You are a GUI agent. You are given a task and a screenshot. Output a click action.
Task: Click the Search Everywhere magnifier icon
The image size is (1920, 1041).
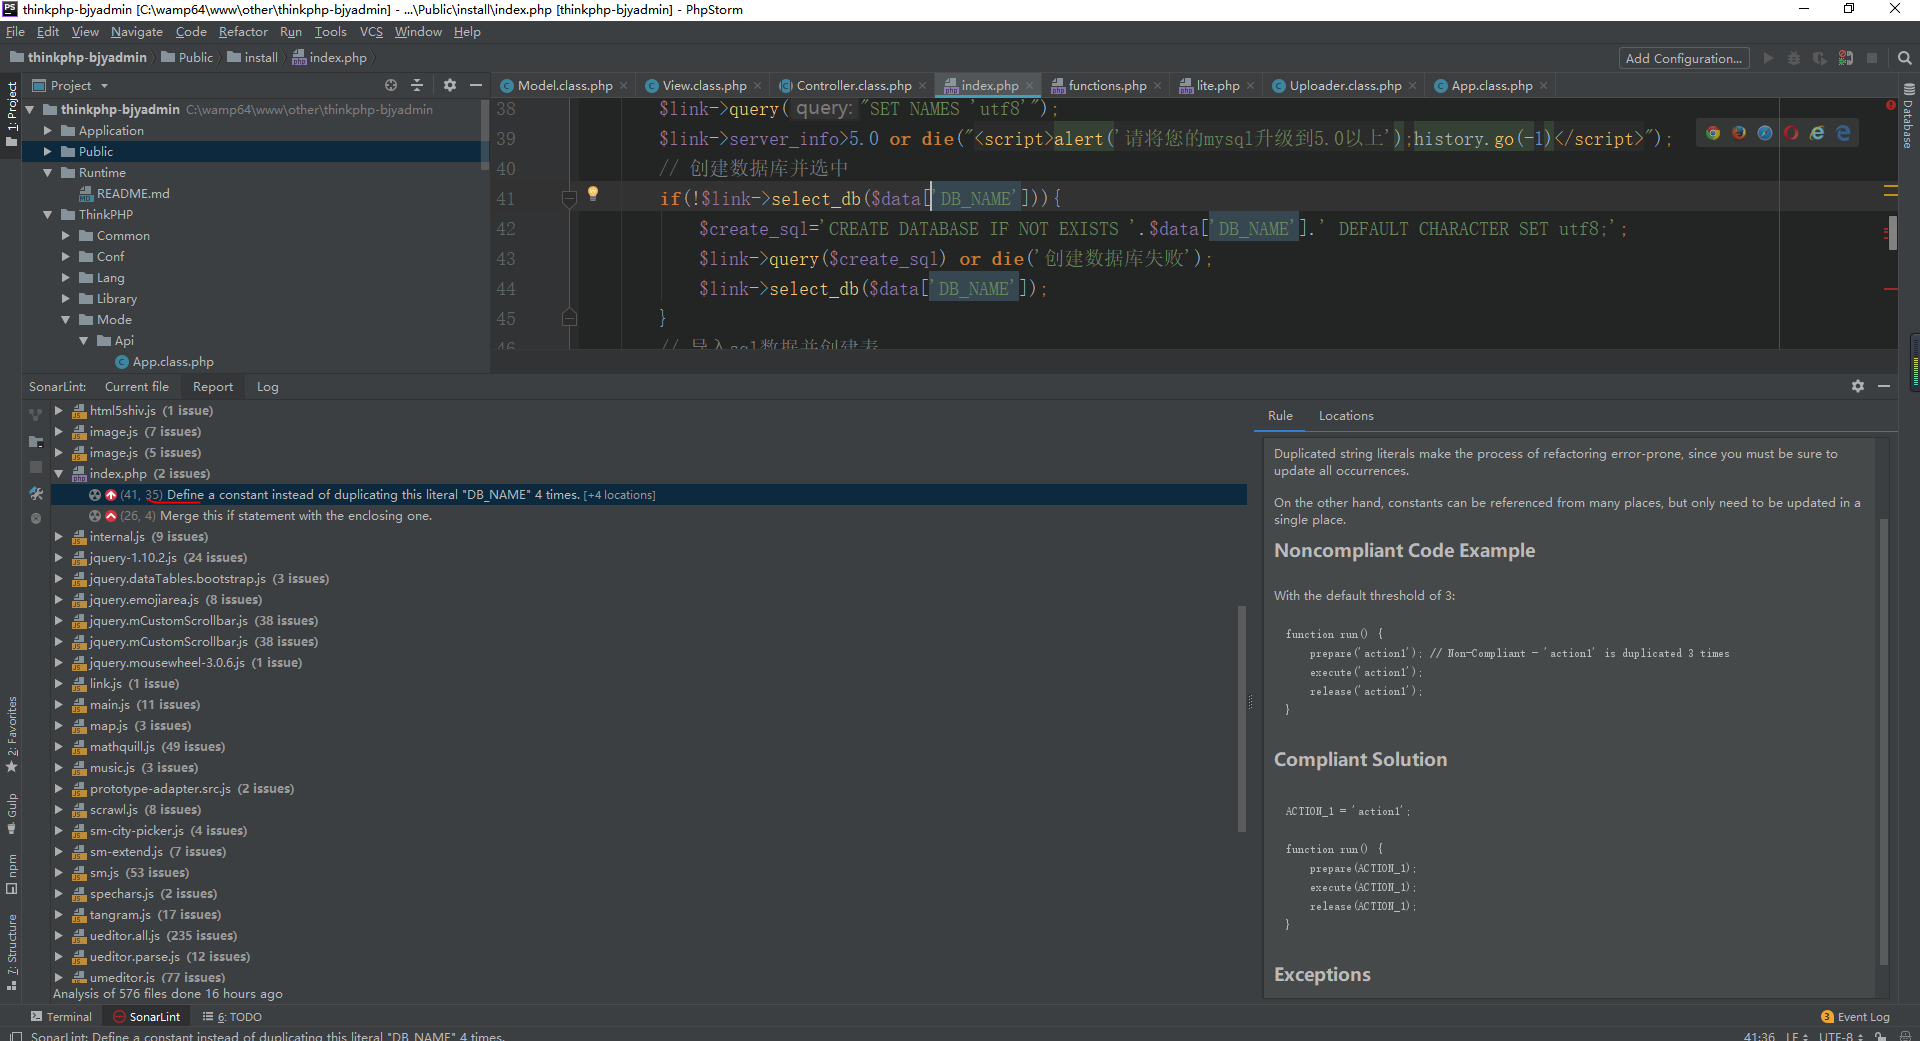tap(1904, 59)
